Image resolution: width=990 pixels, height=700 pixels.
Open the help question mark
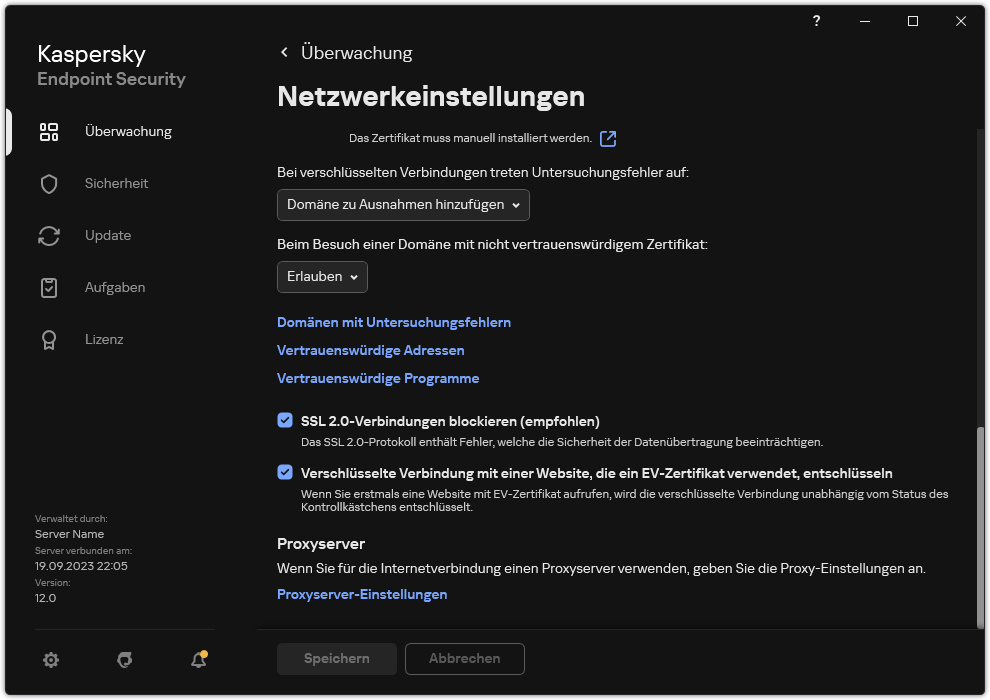coord(816,21)
